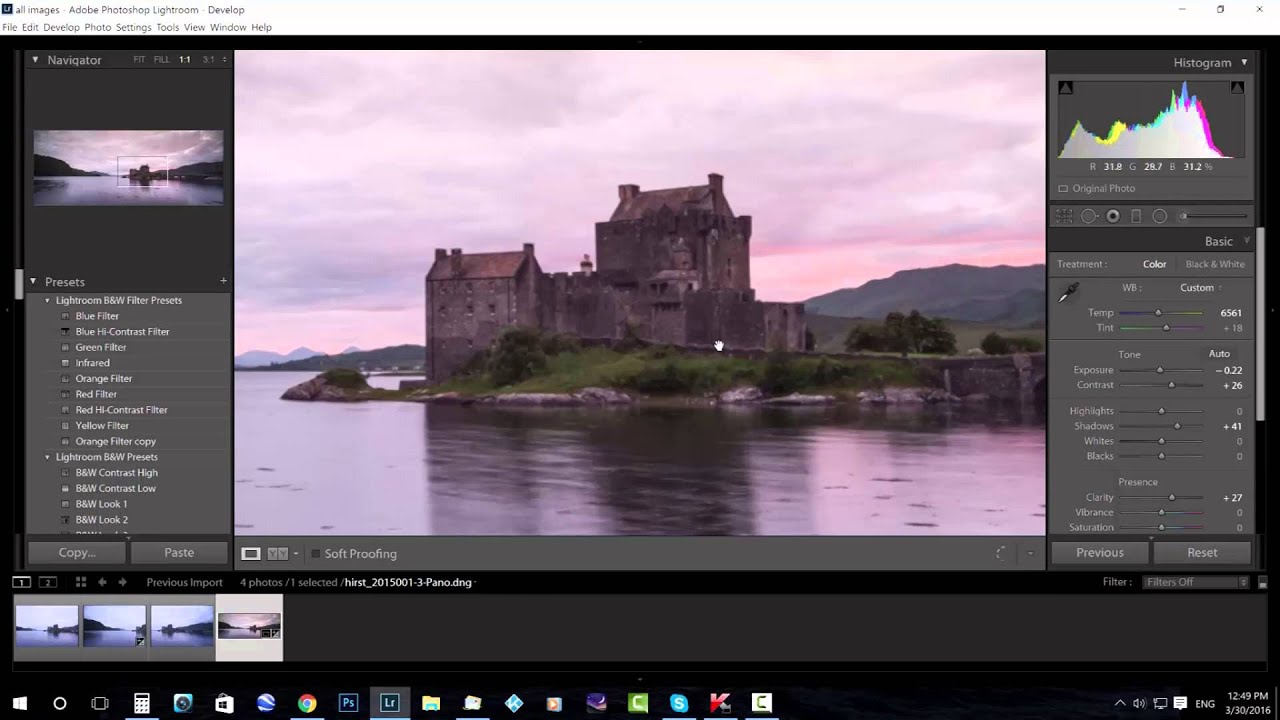Open the Filters Off dropdown

(x=1196, y=582)
